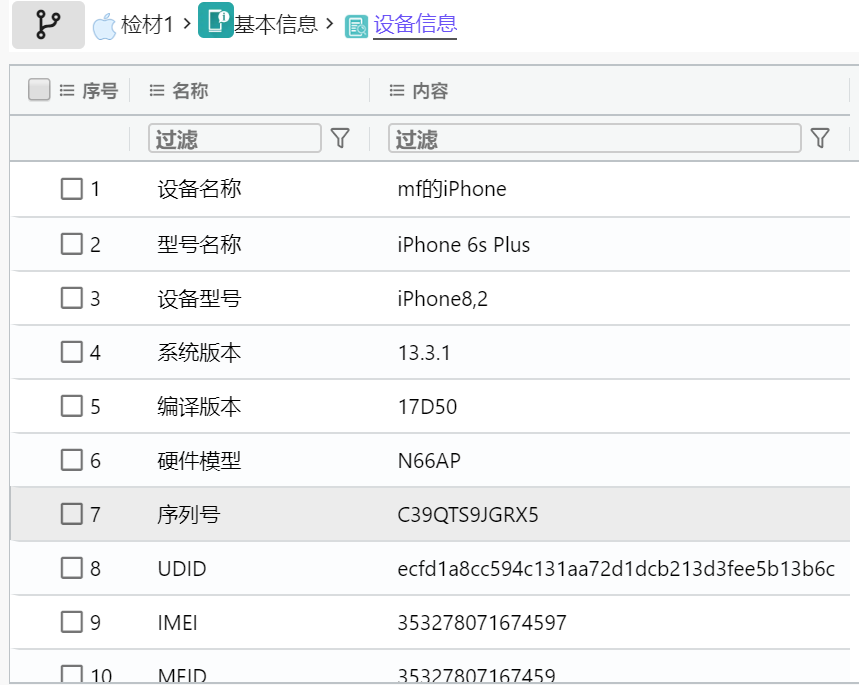The height and width of the screenshot is (685, 859).
Task: Open the 名称 column menu icon
Action: pyautogui.click(x=157, y=90)
